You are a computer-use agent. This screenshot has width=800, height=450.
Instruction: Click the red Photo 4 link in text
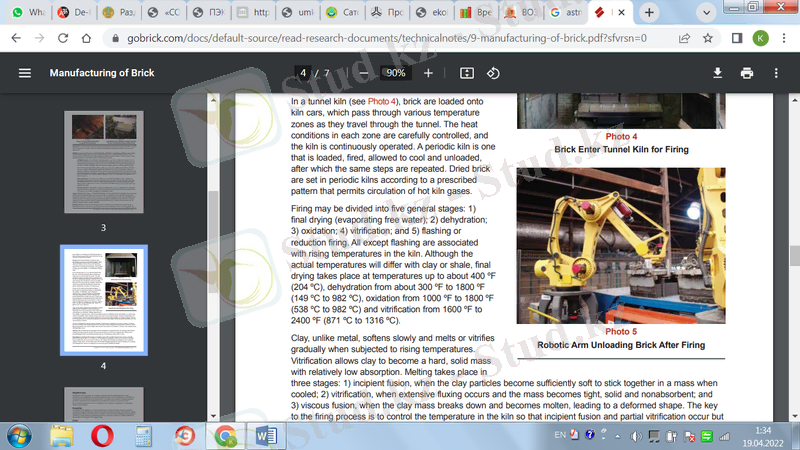[381, 101]
